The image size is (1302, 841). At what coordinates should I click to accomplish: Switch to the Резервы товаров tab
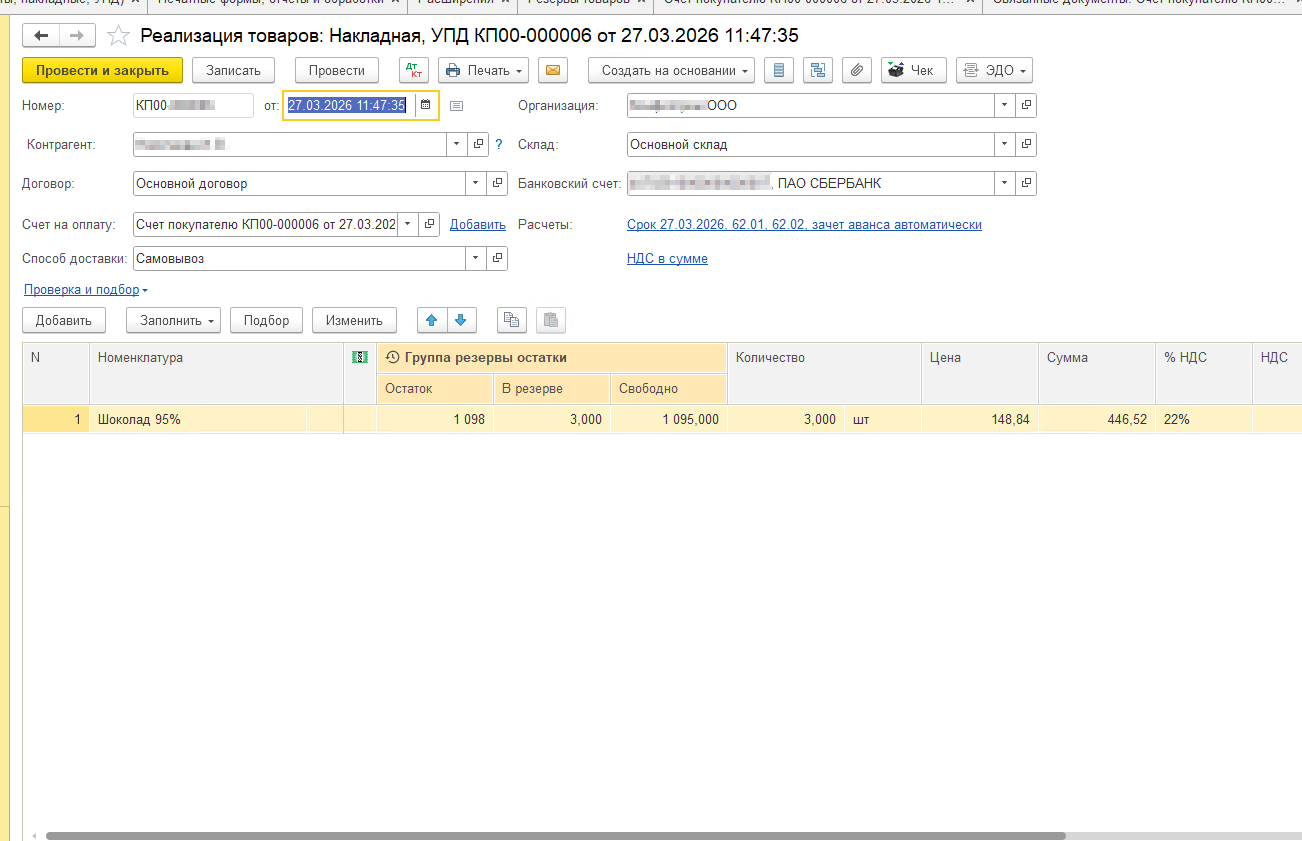[x=585, y=3]
